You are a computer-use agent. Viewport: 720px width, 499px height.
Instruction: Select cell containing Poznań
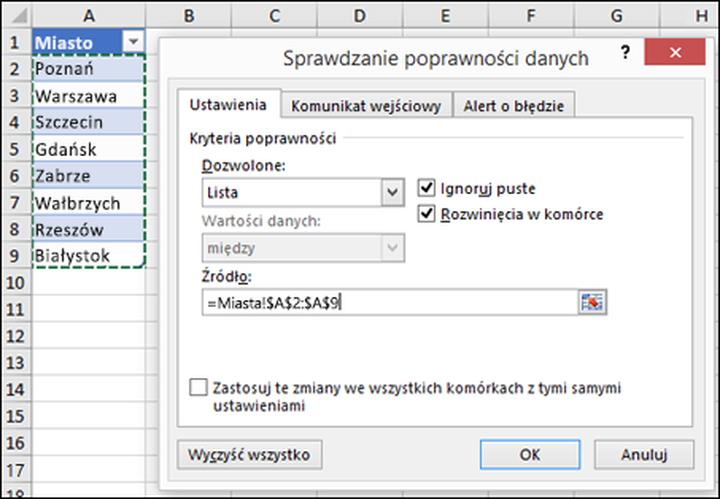click(x=89, y=69)
